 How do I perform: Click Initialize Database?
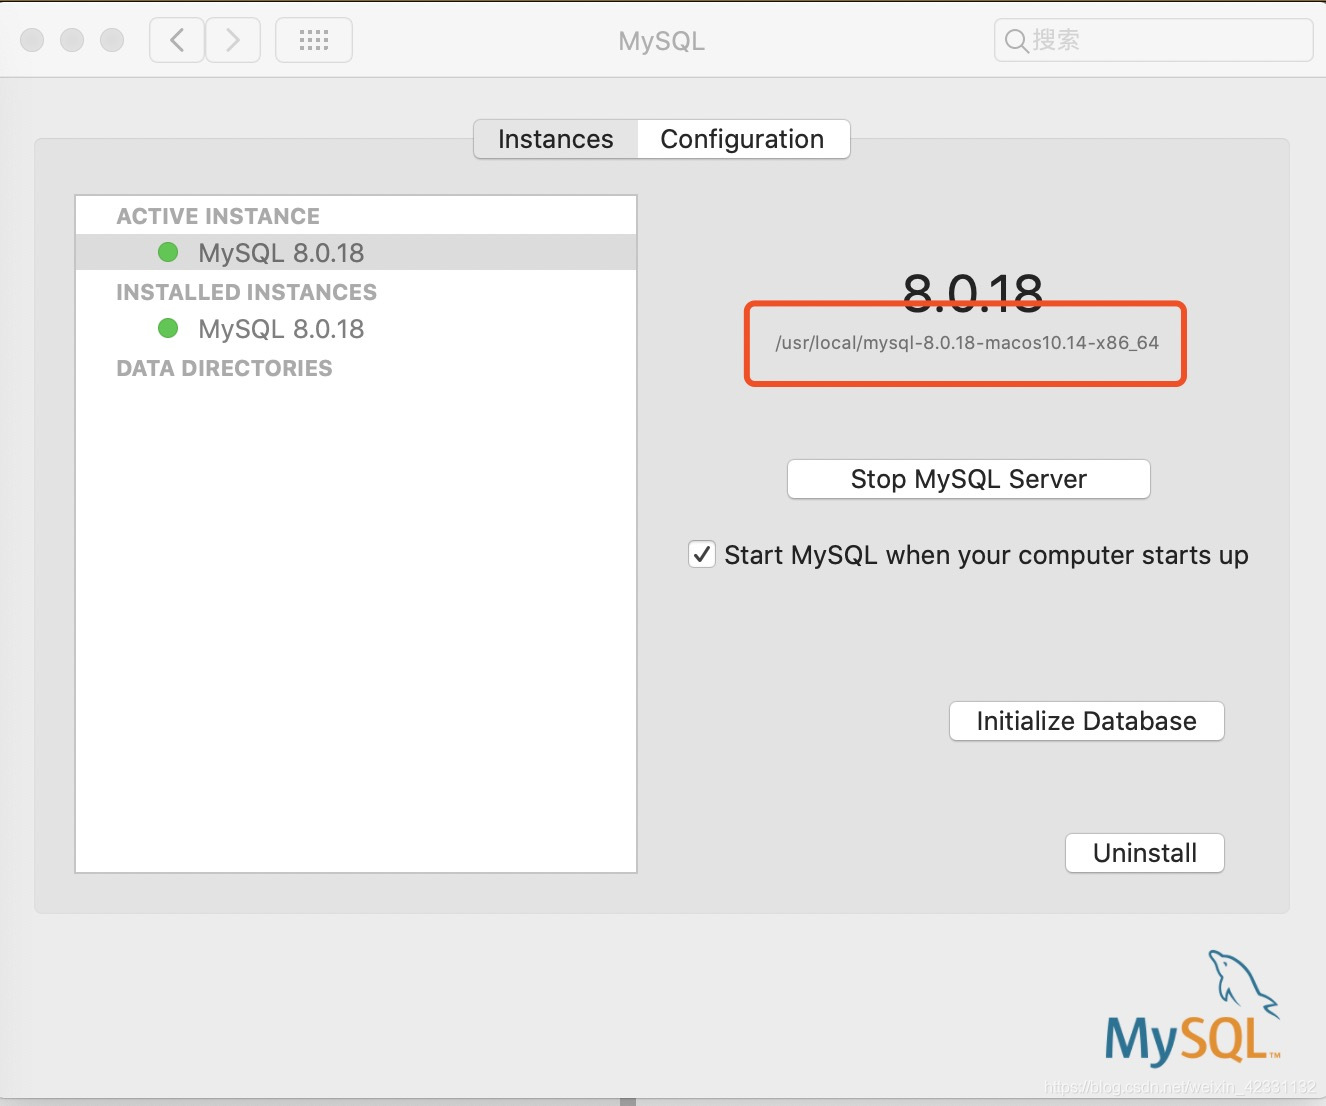pyautogui.click(x=1086, y=721)
